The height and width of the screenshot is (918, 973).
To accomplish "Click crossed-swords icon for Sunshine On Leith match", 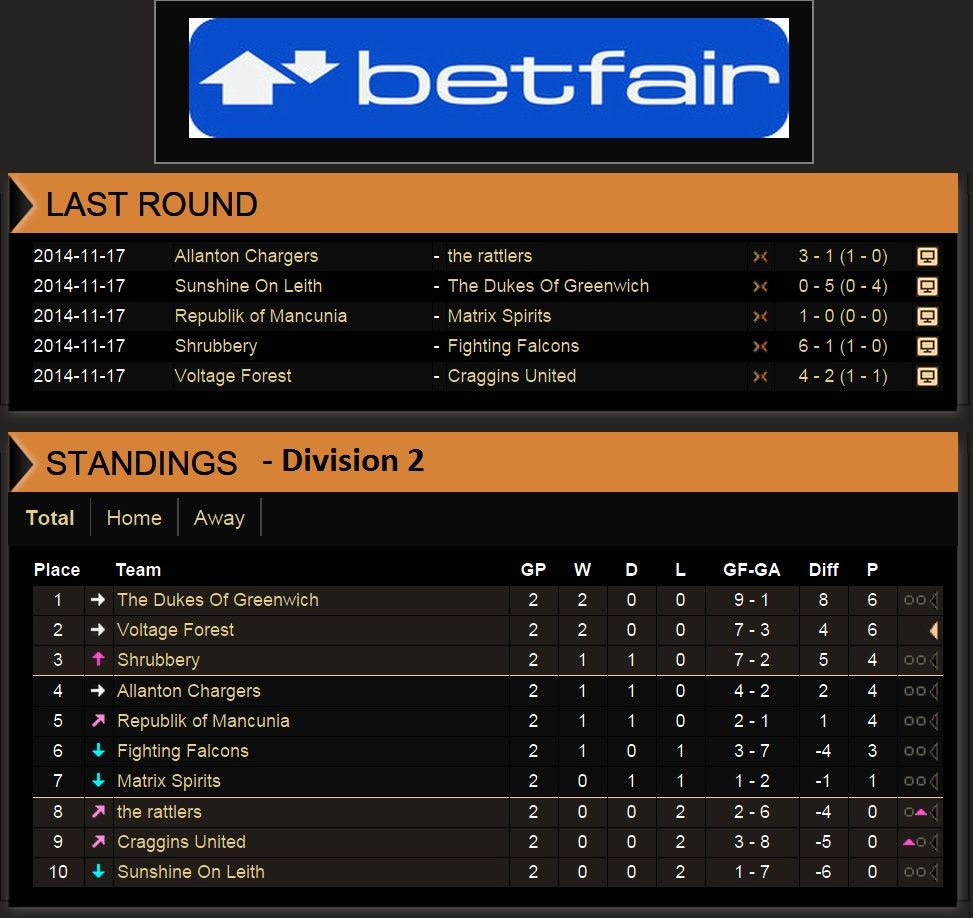I will (760, 286).
